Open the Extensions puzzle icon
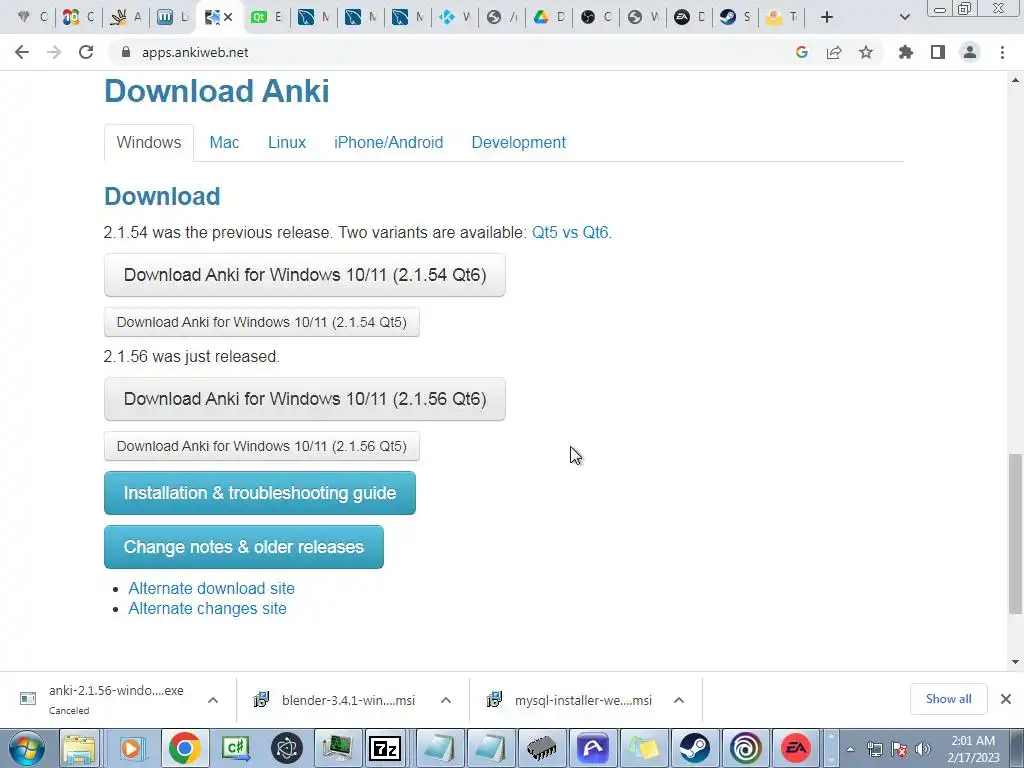The image size is (1024, 768). click(906, 52)
